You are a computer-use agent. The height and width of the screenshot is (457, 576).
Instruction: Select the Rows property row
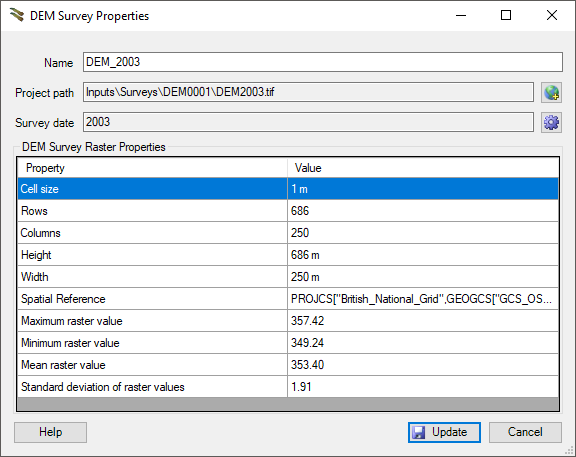point(288,211)
